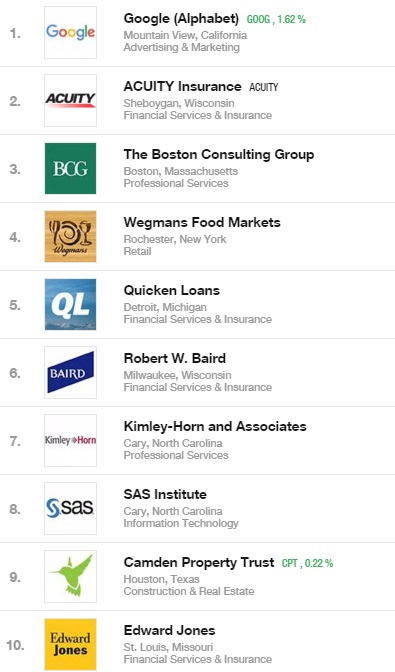Image resolution: width=395 pixels, height=672 pixels.
Task: Click the Kimley-Horn and Associates title
Action: tap(215, 426)
